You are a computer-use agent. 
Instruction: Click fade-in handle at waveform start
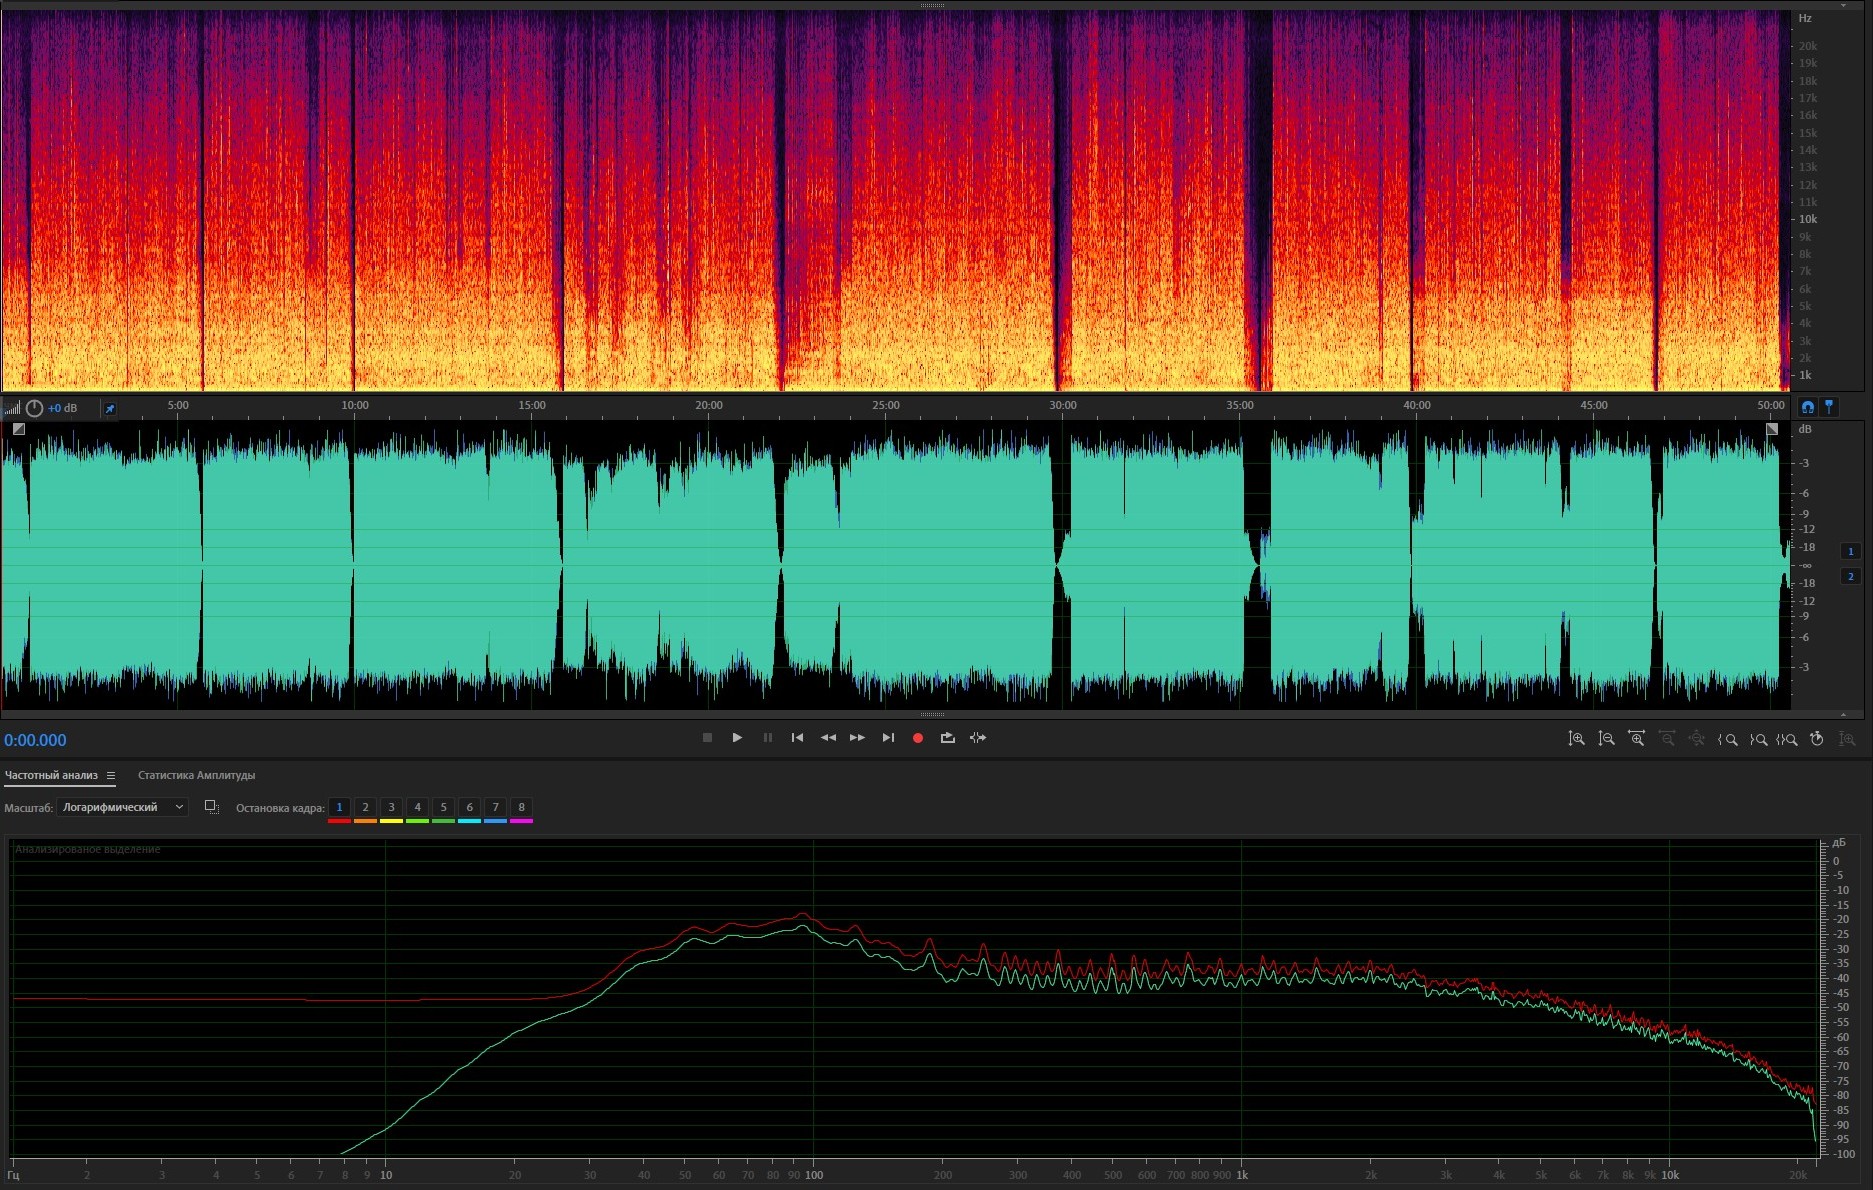coord(18,429)
